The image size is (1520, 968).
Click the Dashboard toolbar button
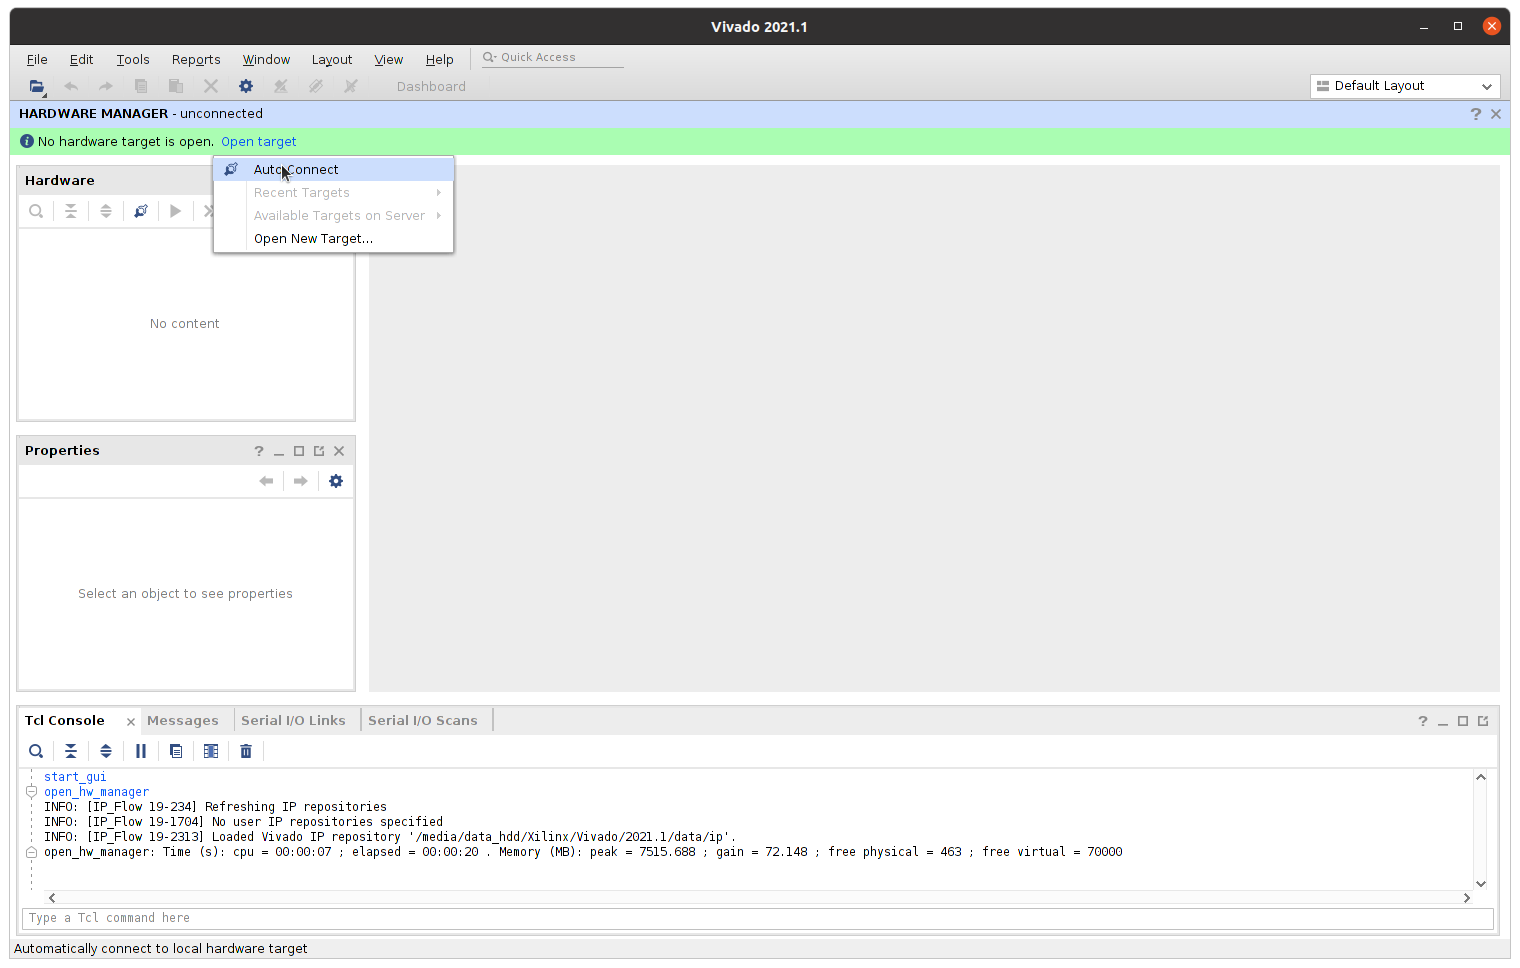coord(431,86)
